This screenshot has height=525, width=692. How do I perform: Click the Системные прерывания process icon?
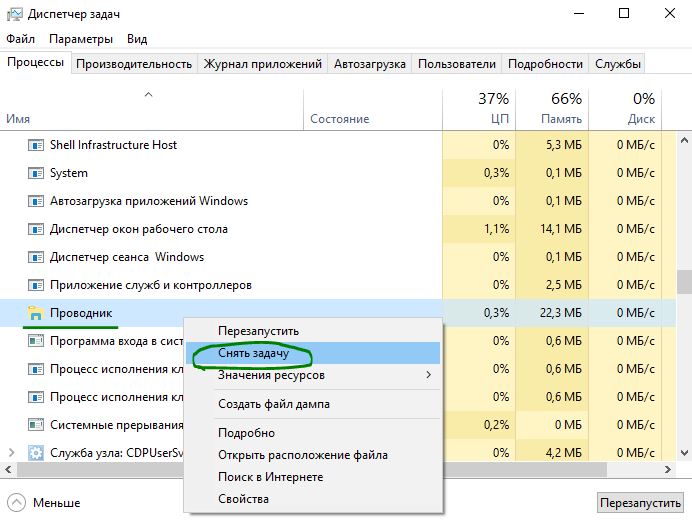(36, 425)
